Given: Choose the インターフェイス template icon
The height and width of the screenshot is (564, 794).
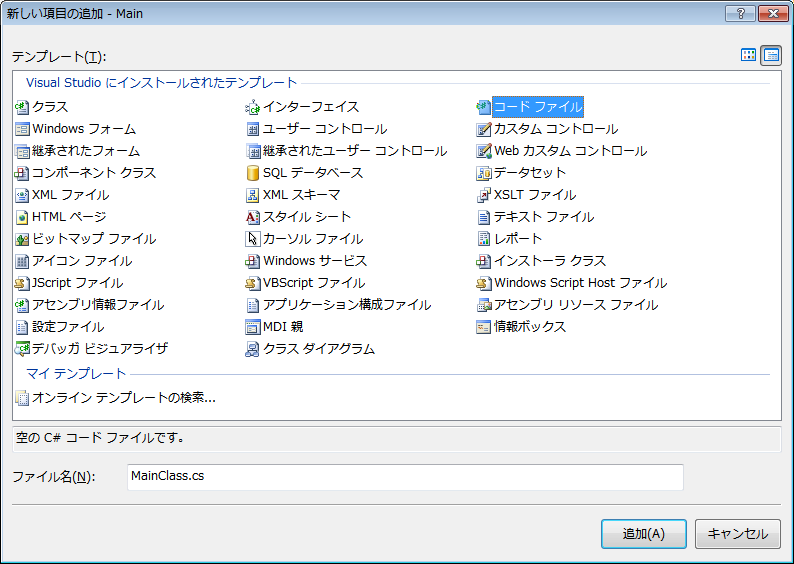Looking at the screenshot, I should click(252, 107).
